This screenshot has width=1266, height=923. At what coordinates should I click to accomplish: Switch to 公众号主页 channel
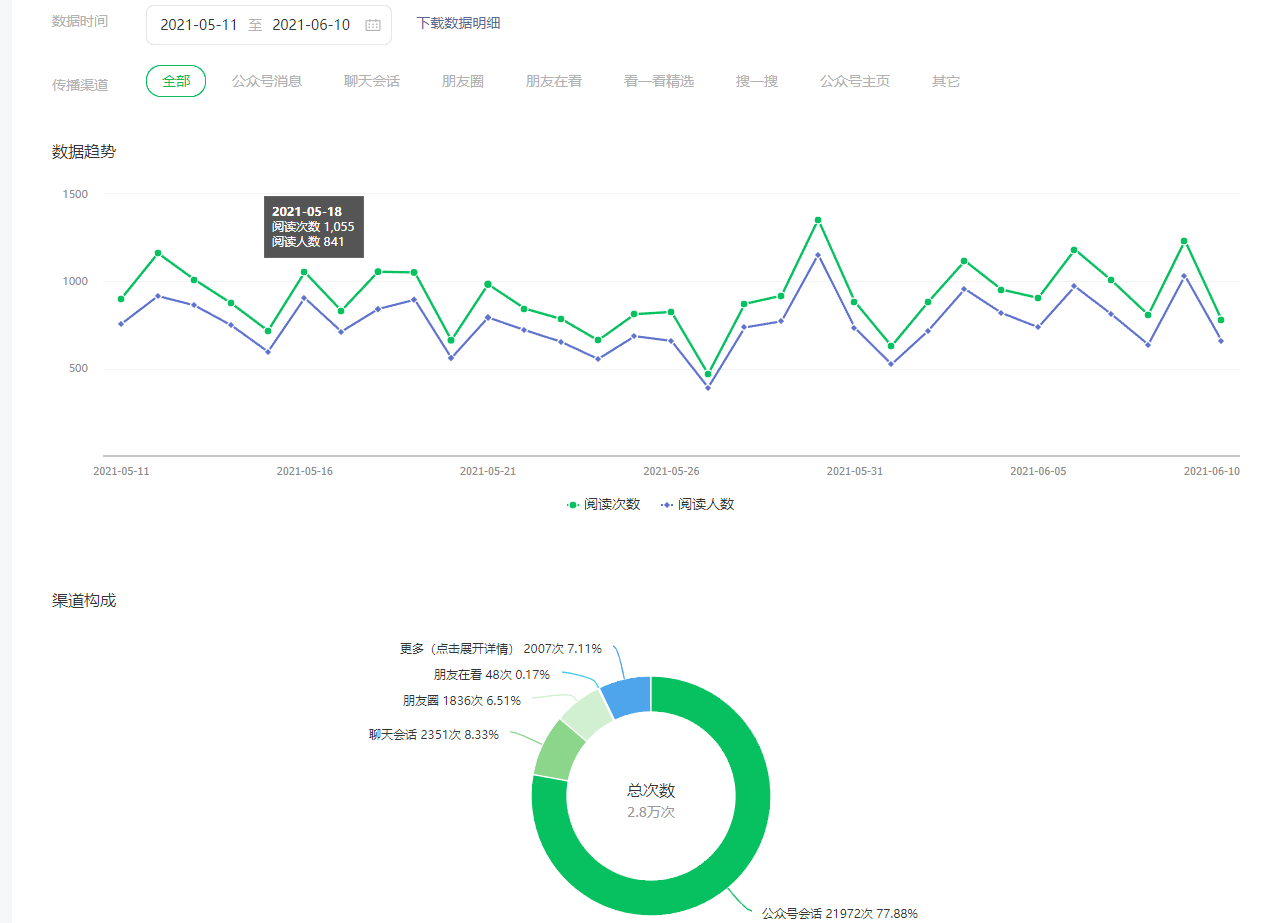tap(855, 81)
